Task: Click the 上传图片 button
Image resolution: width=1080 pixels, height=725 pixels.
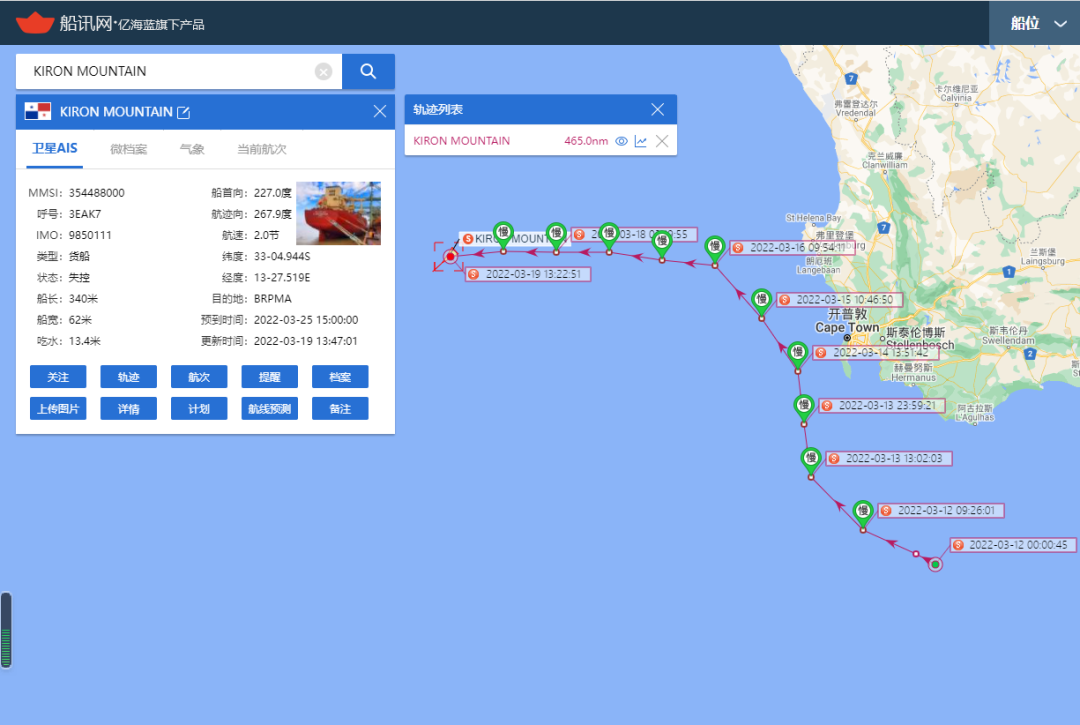Action: click(x=58, y=408)
